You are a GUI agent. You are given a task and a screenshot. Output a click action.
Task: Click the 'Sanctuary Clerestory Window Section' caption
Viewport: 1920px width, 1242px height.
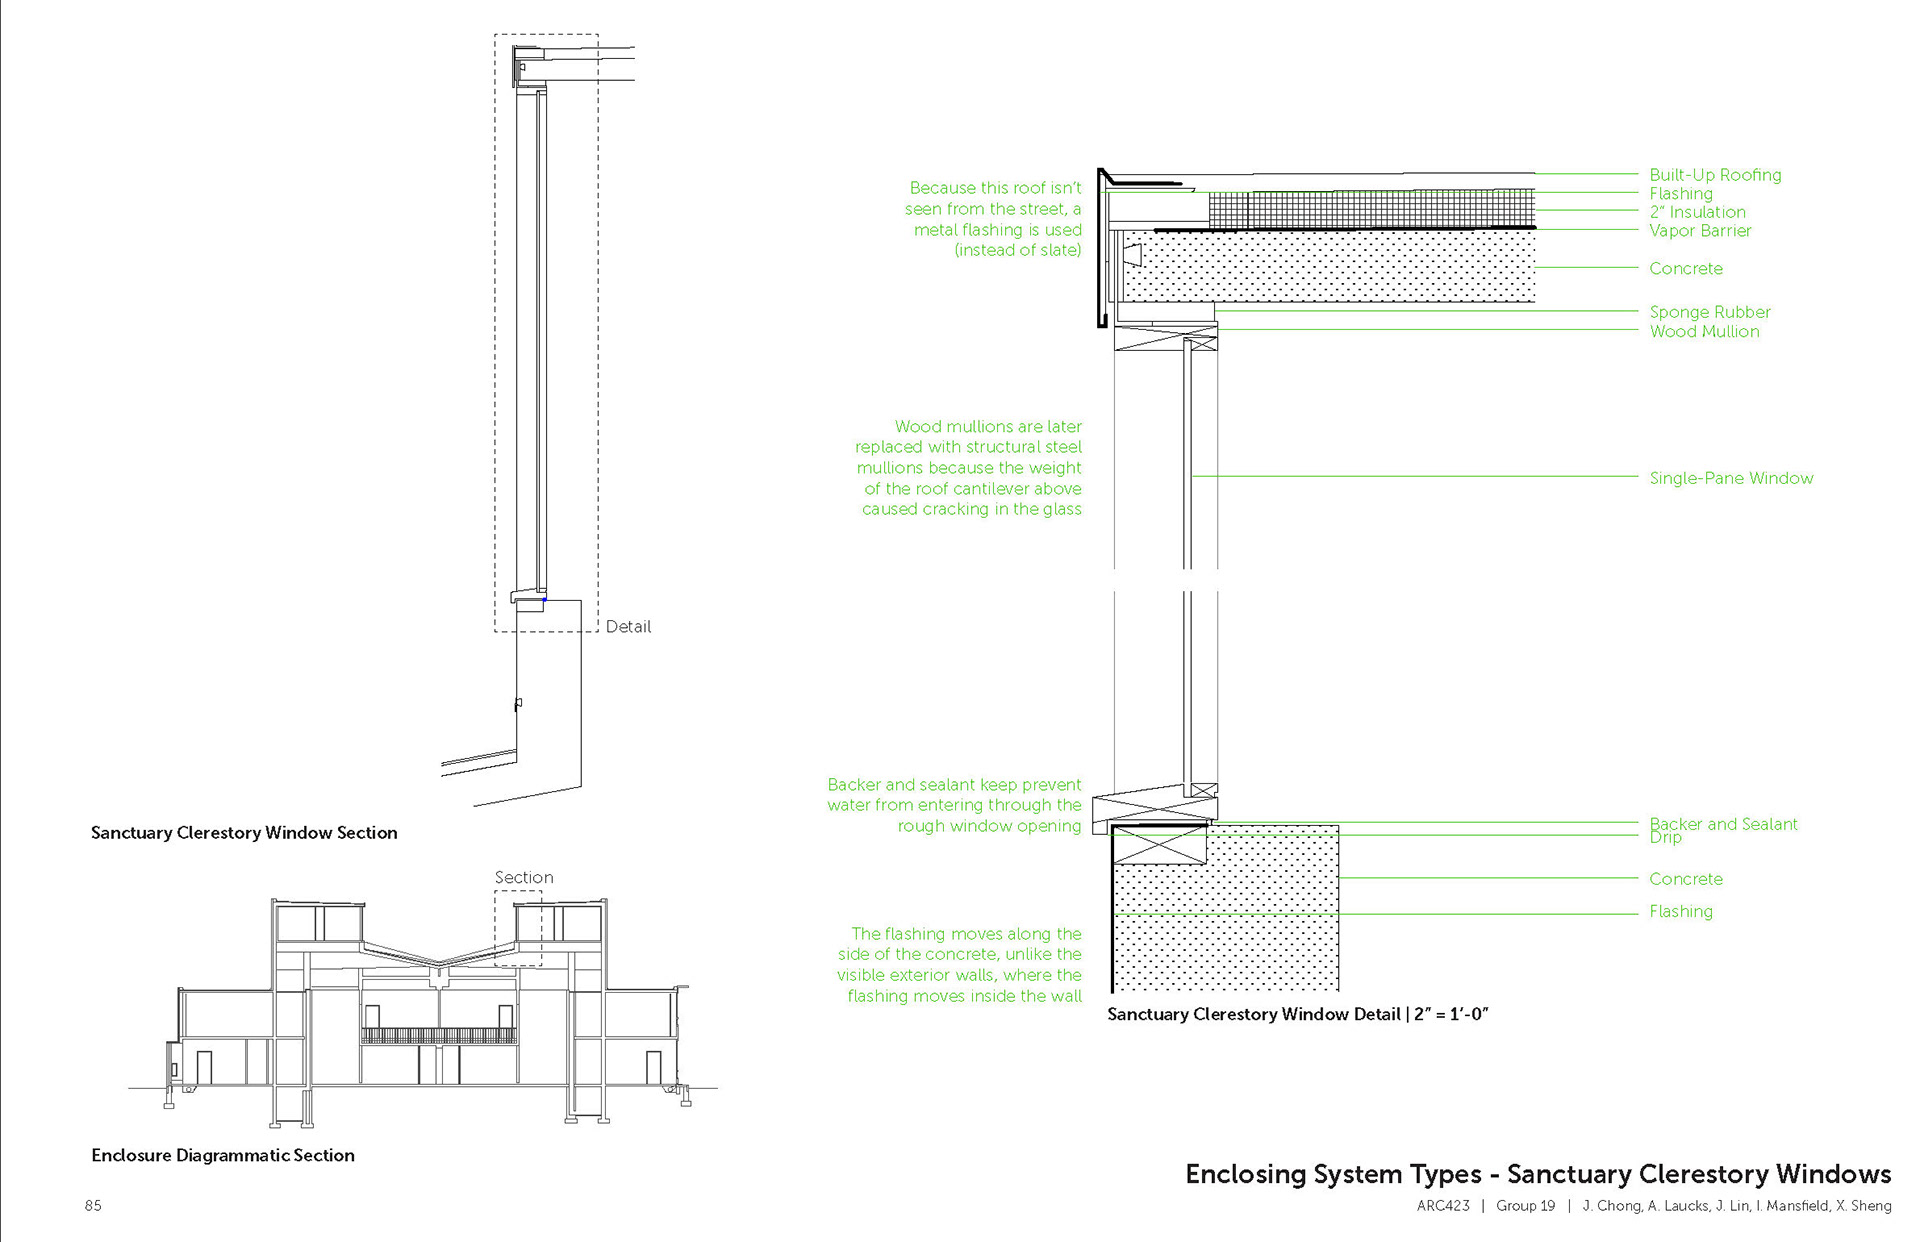244,833
